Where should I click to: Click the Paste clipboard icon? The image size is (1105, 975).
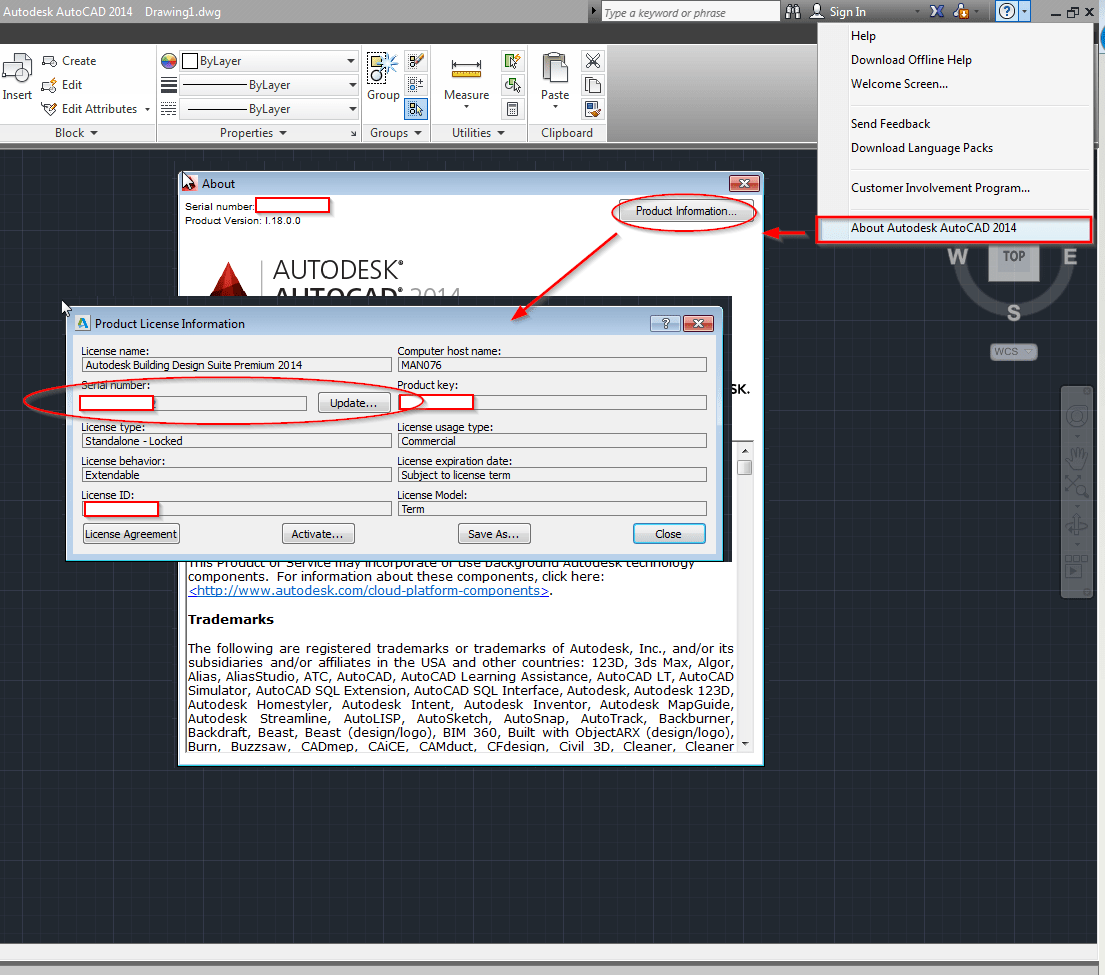tap(555, 68)
